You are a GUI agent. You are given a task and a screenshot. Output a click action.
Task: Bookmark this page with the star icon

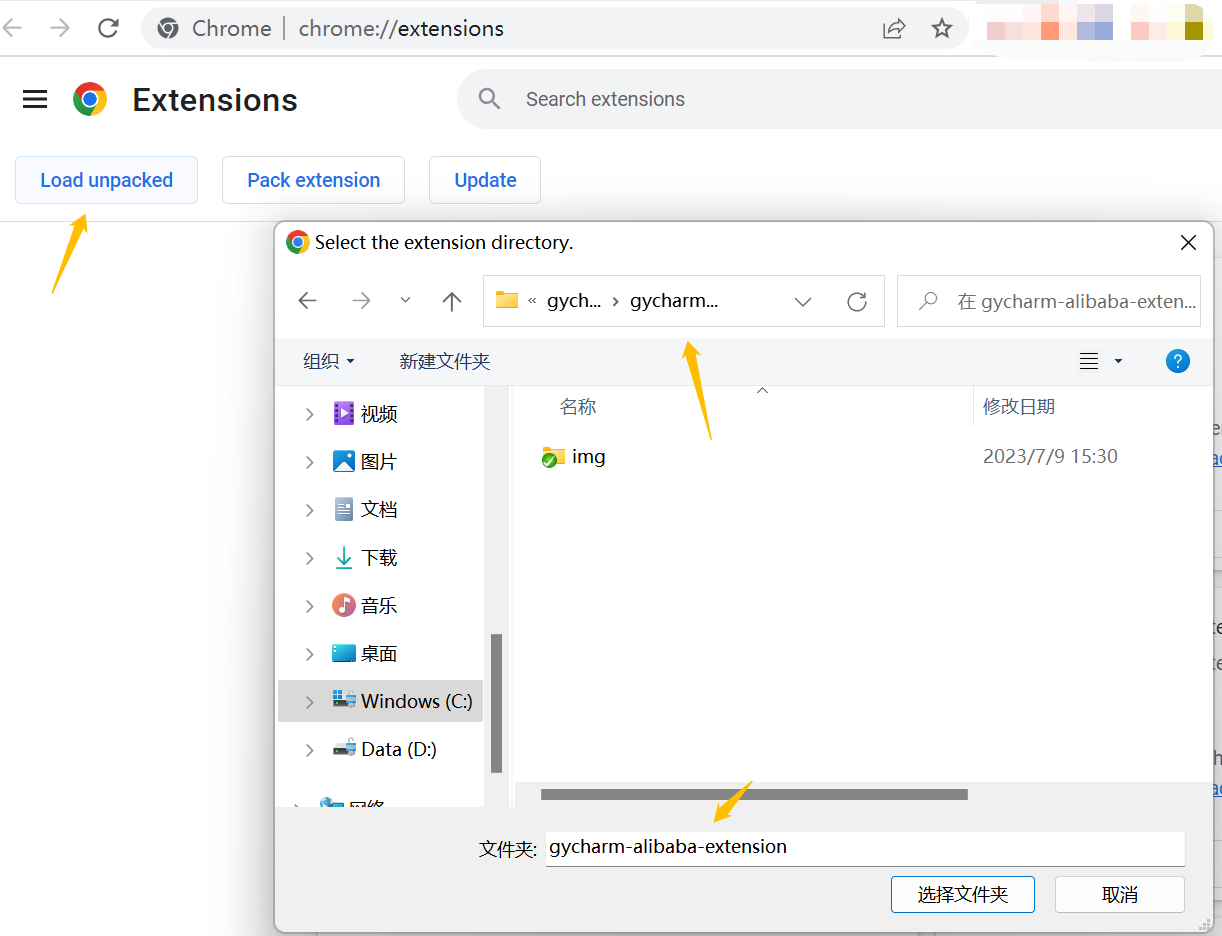[x=942, y=28]
